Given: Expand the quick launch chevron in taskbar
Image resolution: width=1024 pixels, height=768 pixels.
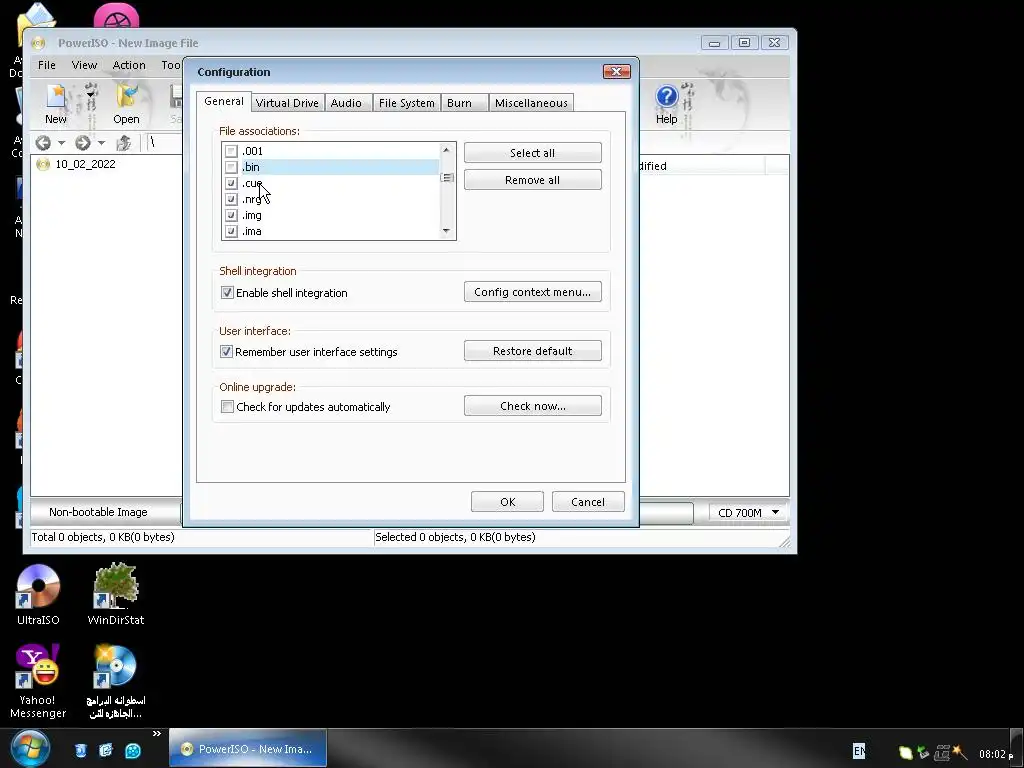Looking at the screenshot, I should [157, 734].
